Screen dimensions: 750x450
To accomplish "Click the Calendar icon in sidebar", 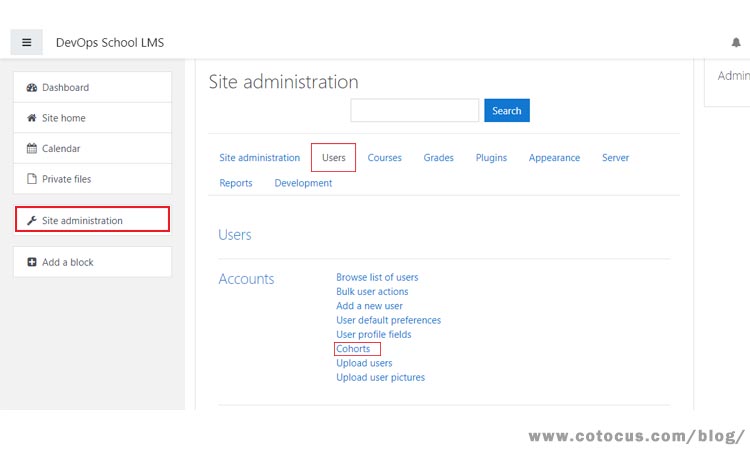I will 32,148.
